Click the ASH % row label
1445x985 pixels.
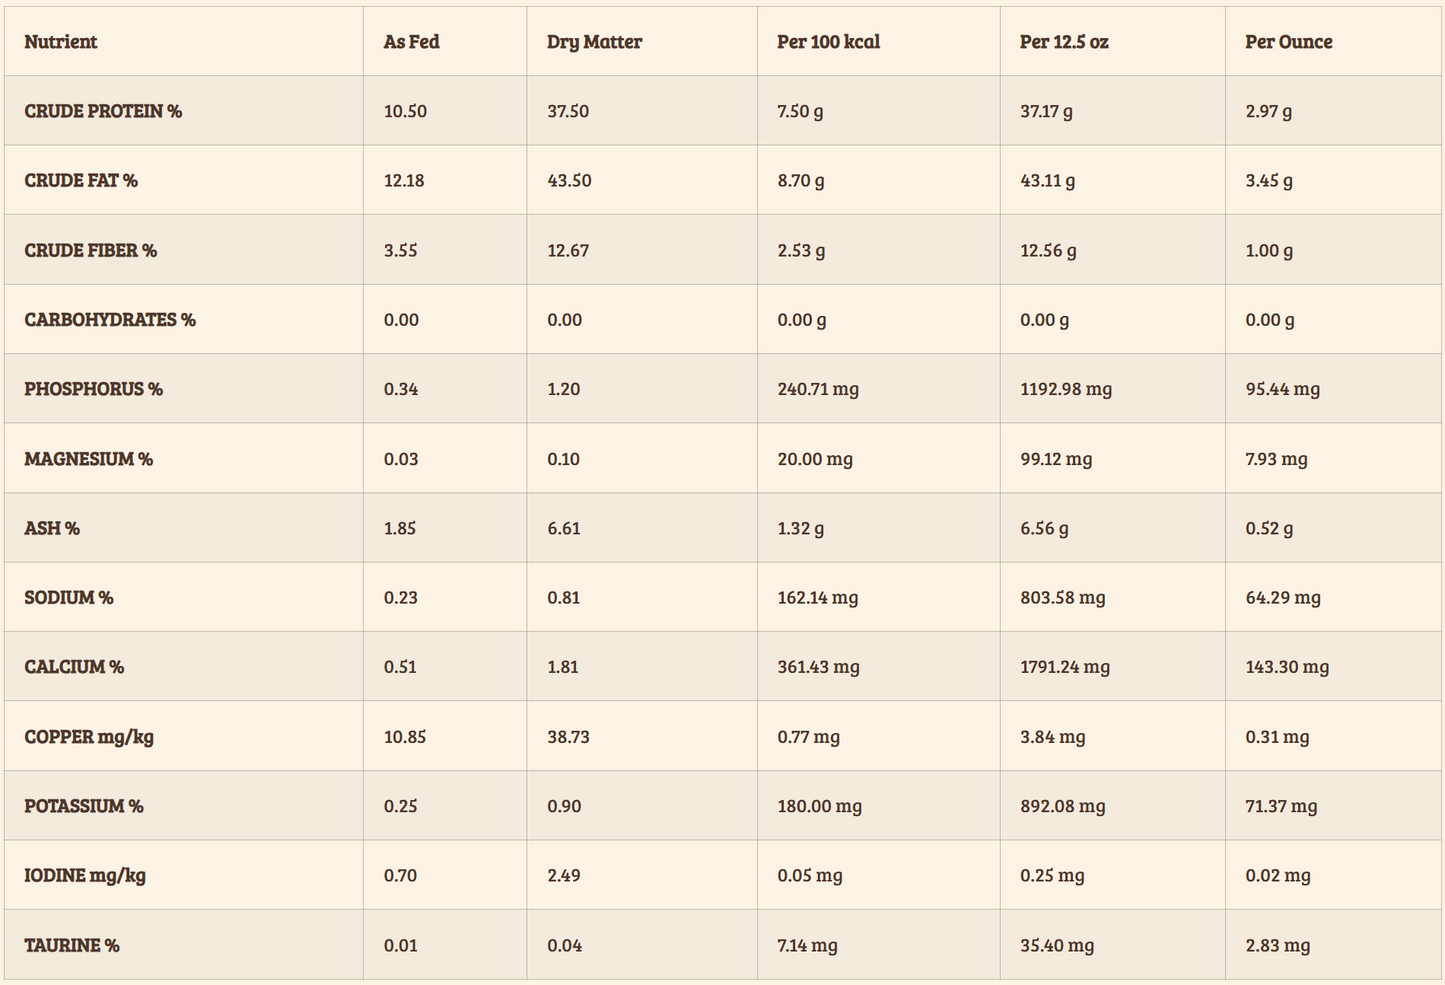point(52,528)
